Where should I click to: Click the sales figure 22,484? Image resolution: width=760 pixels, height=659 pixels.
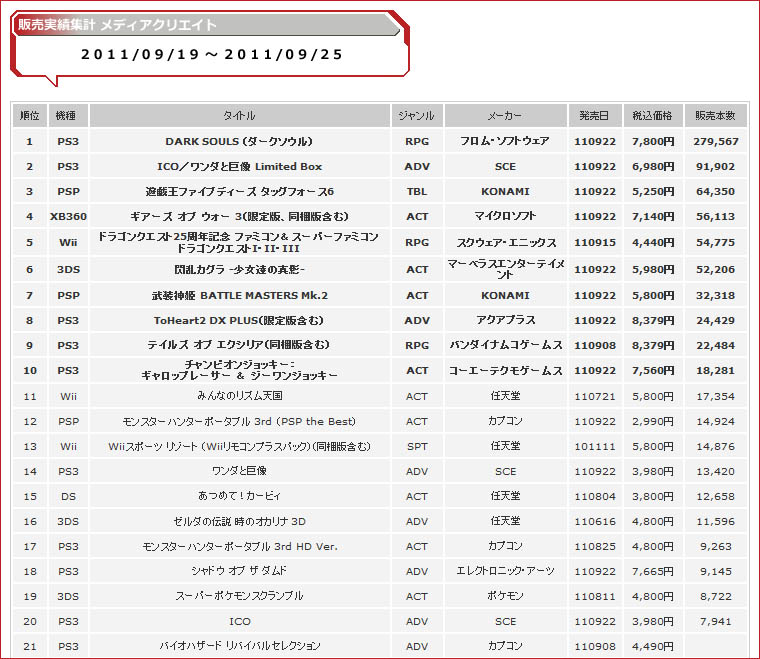[x=716, y=345]
